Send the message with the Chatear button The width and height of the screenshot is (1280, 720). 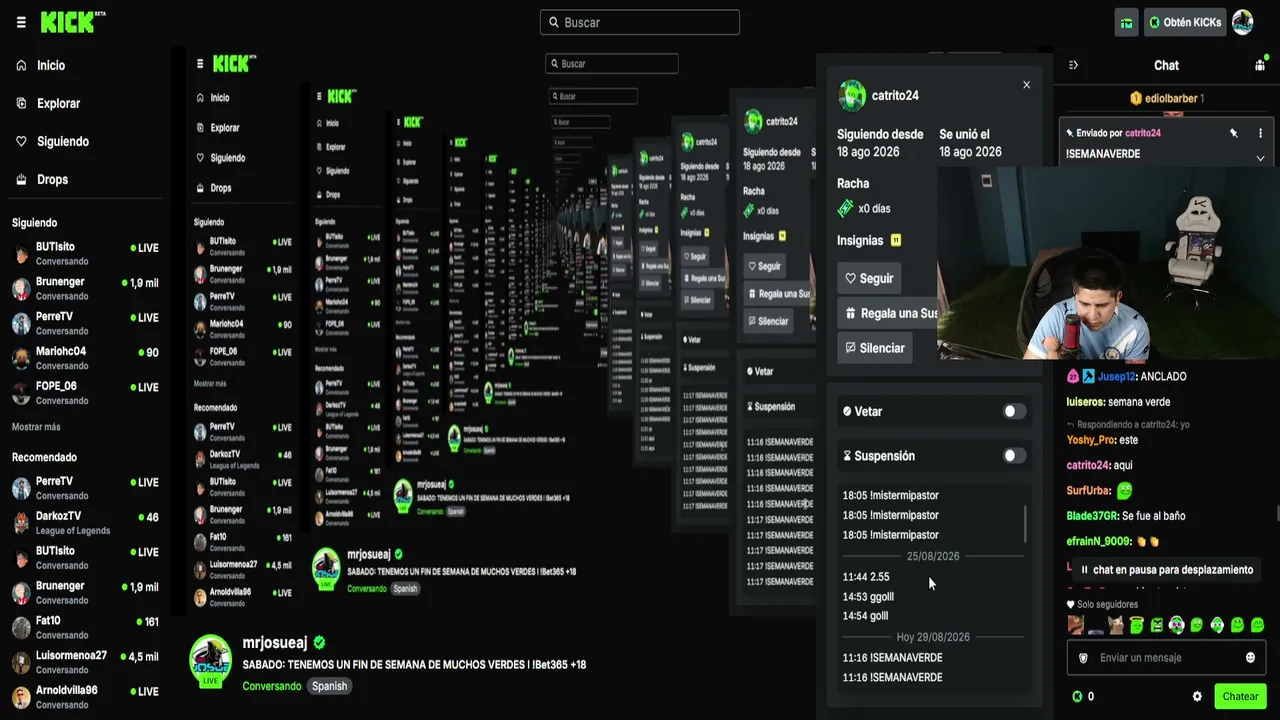[x=1240, y=696]
